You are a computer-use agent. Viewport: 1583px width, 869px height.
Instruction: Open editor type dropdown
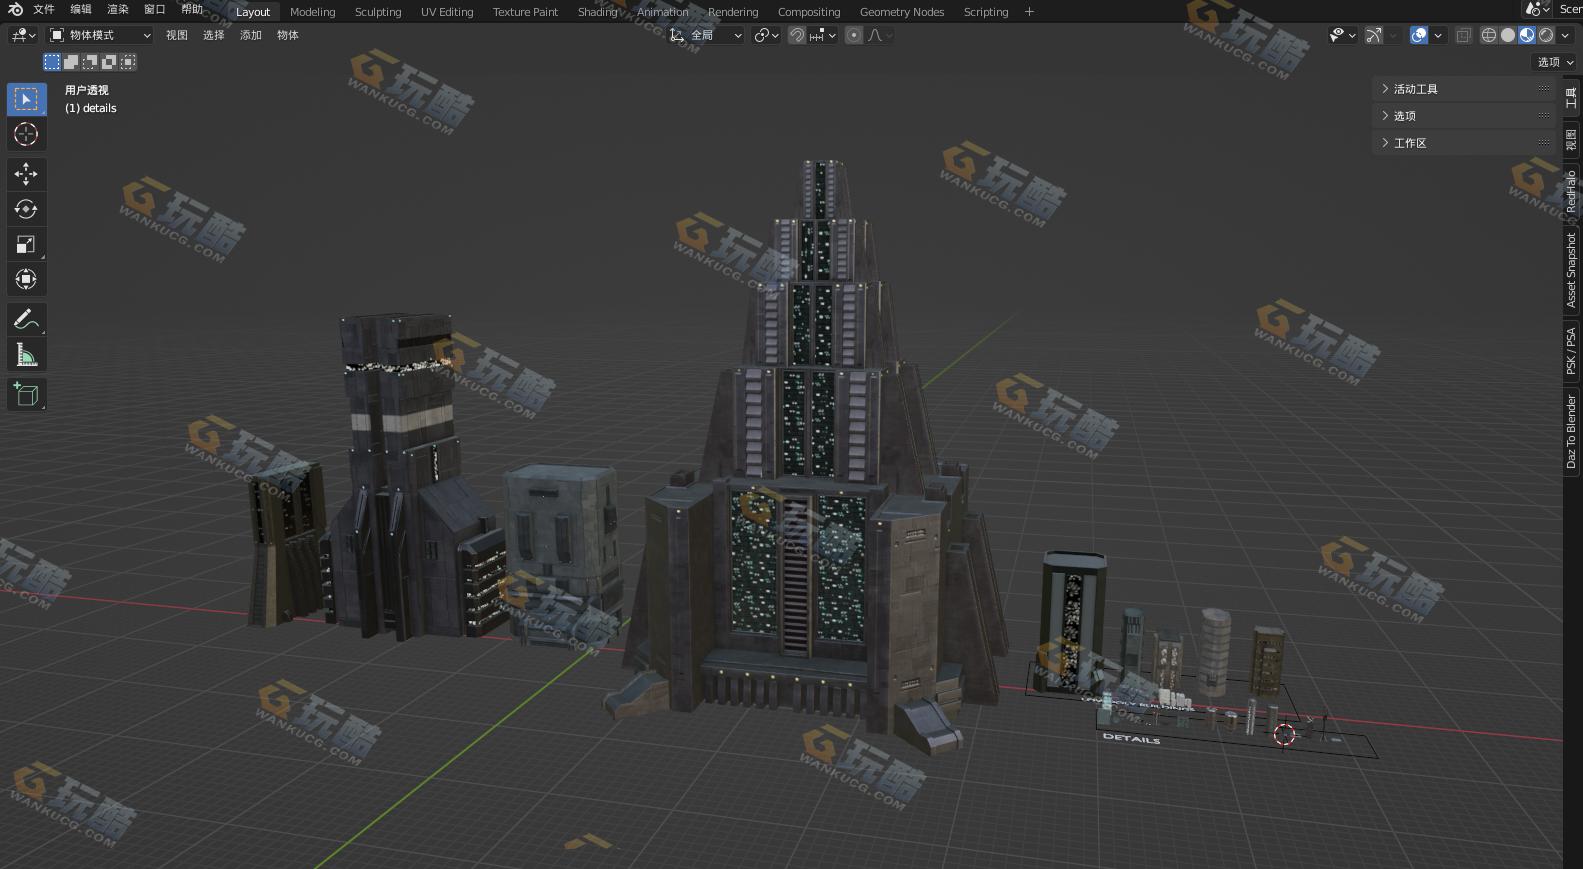tap(23, 35)
